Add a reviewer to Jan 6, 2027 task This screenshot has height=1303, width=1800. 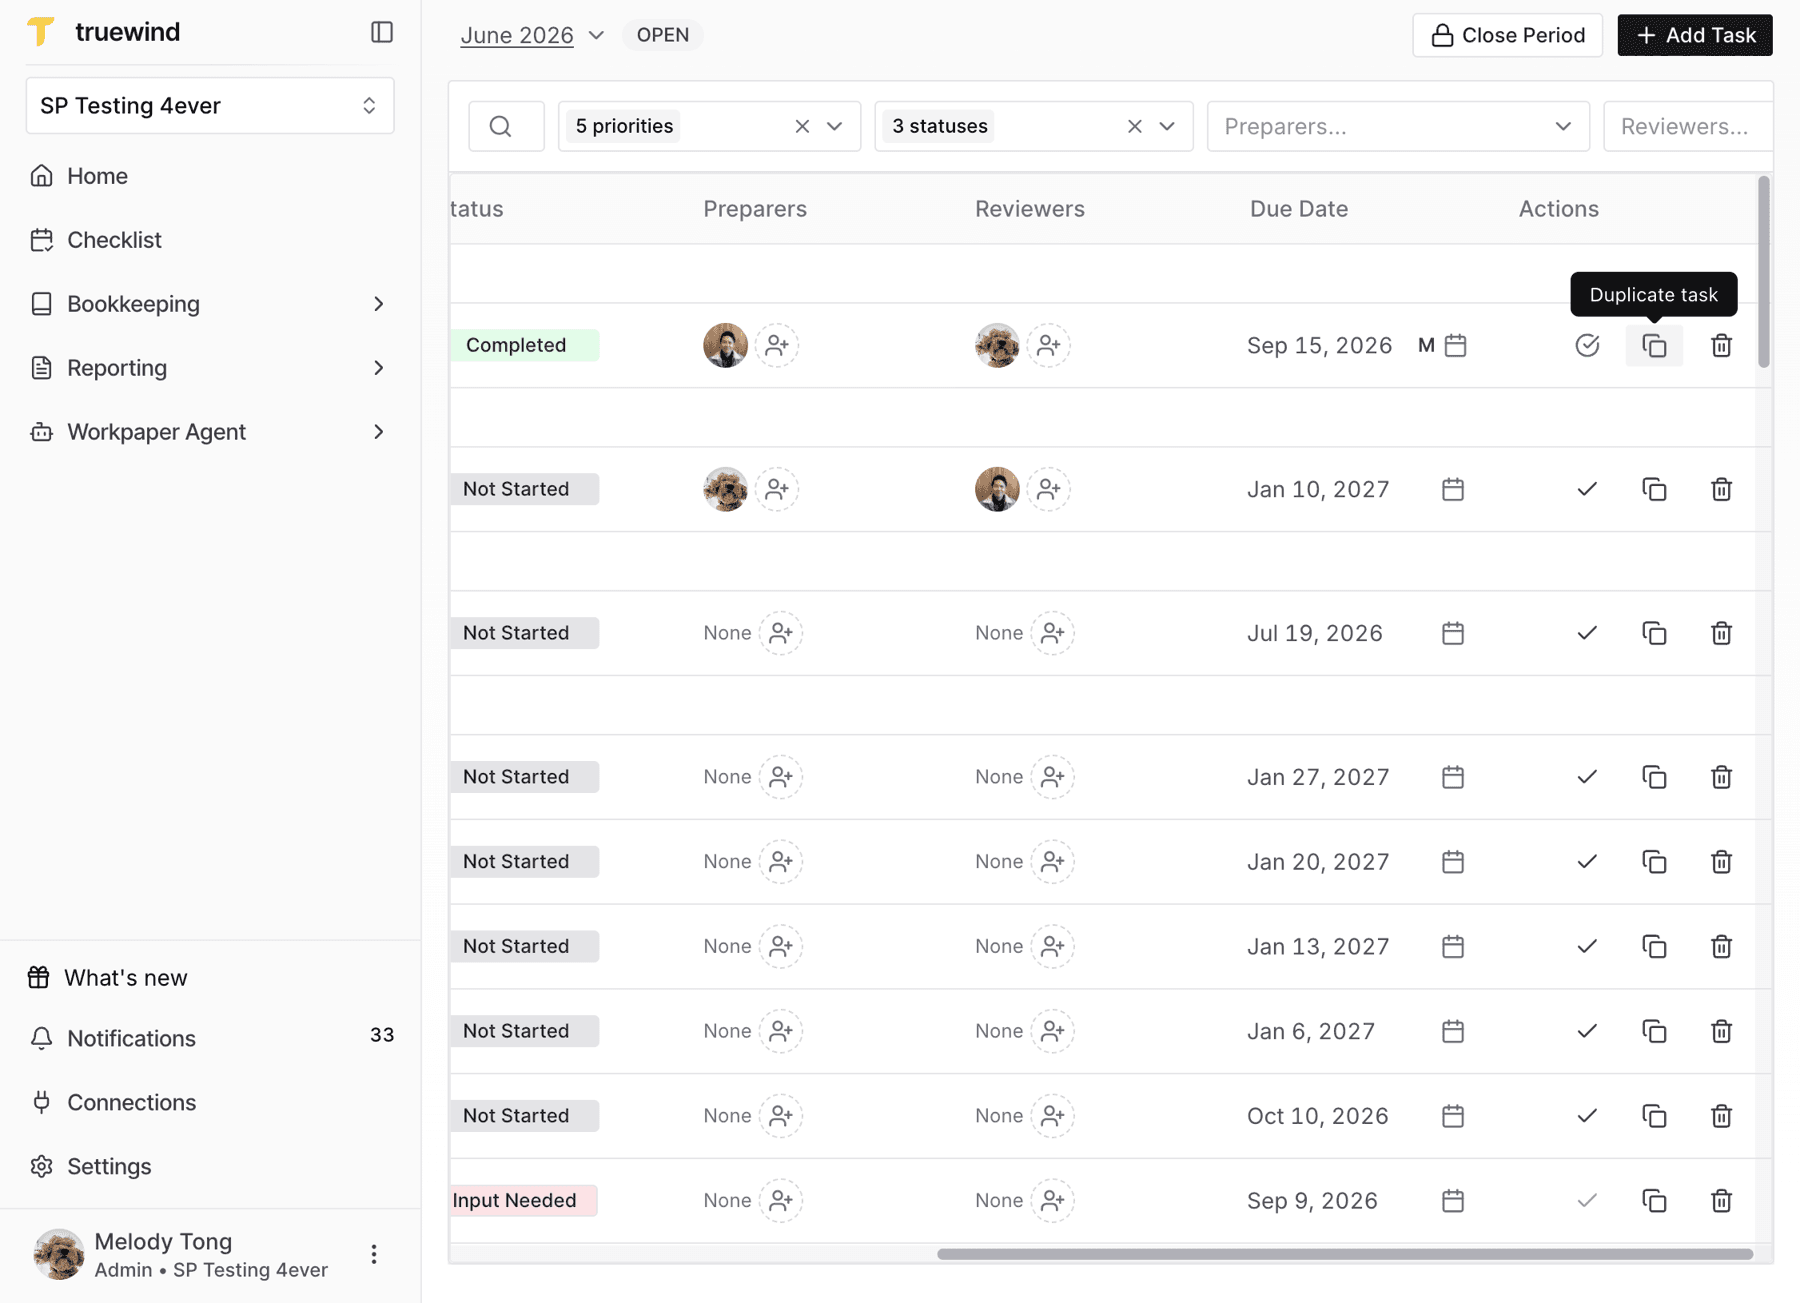tap(1053, 1031)
